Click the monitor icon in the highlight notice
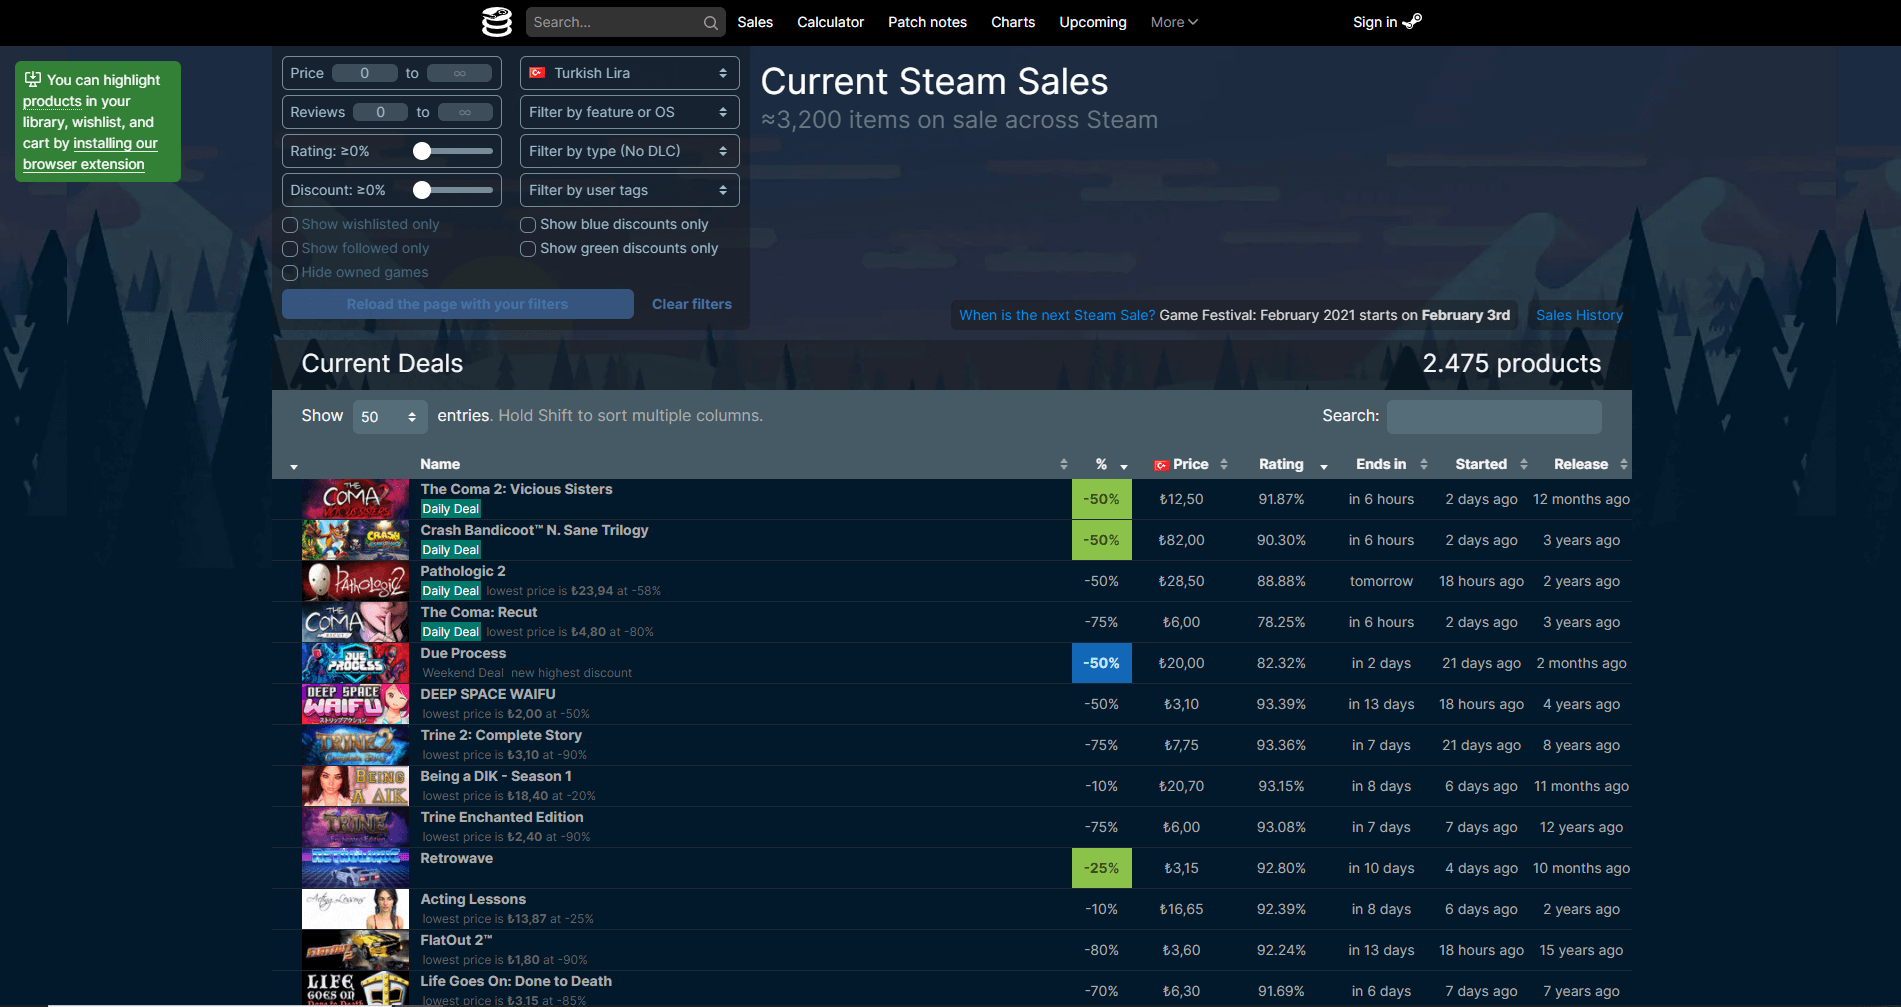This screenshot has width=1901, height=1007. (x=33, y=80)
